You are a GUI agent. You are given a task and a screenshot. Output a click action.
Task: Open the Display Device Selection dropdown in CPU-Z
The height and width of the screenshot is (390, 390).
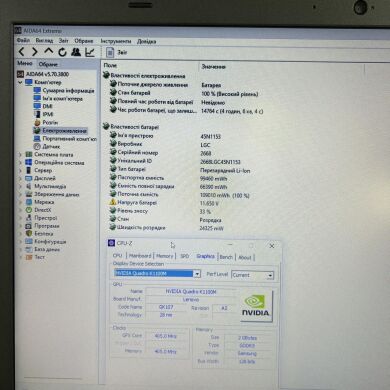tap(197, 274)
